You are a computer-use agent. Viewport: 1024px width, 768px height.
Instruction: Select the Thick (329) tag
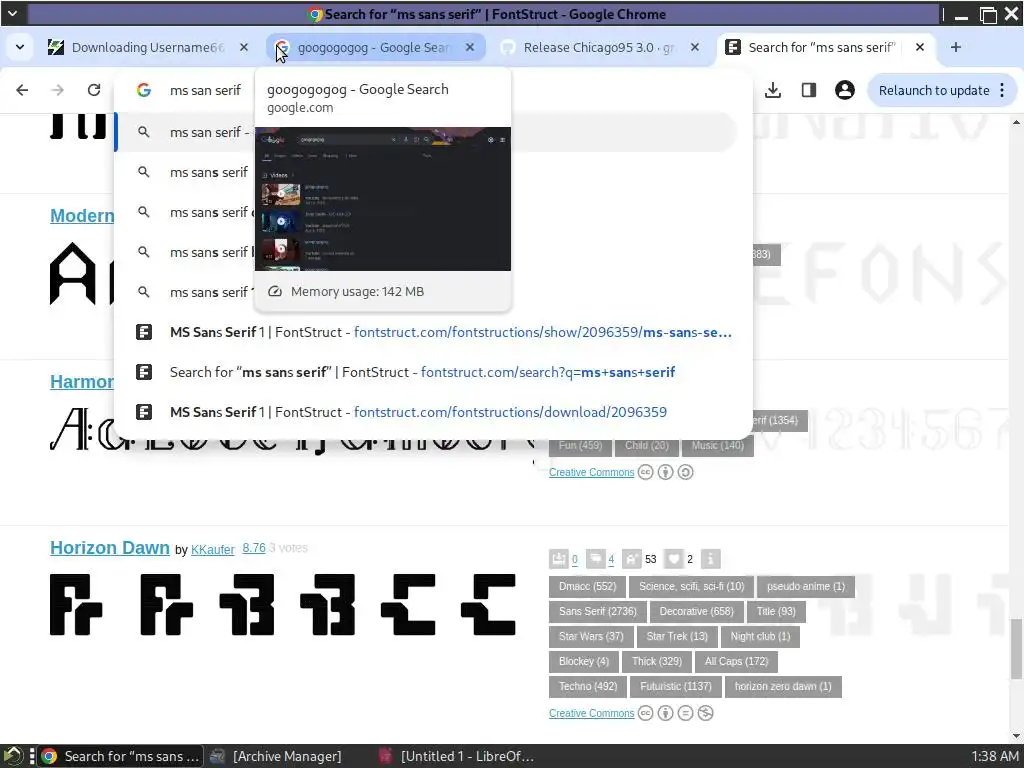point(657,662)
